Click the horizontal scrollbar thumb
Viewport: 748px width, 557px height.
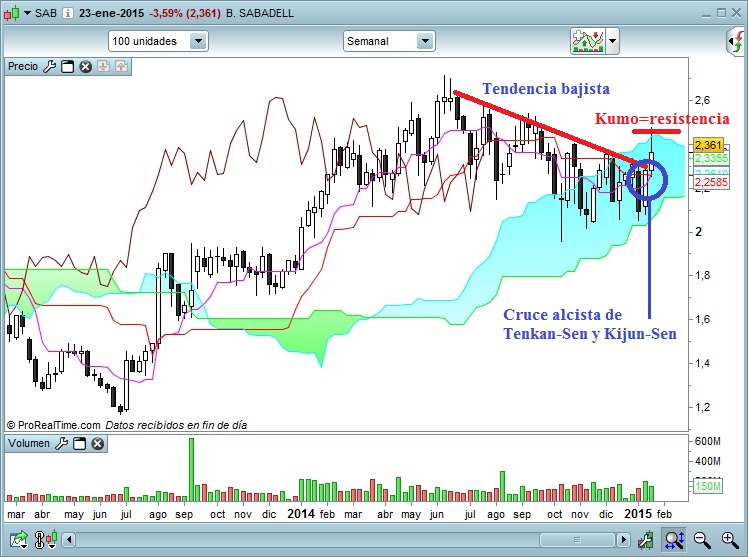coord(577,540)
